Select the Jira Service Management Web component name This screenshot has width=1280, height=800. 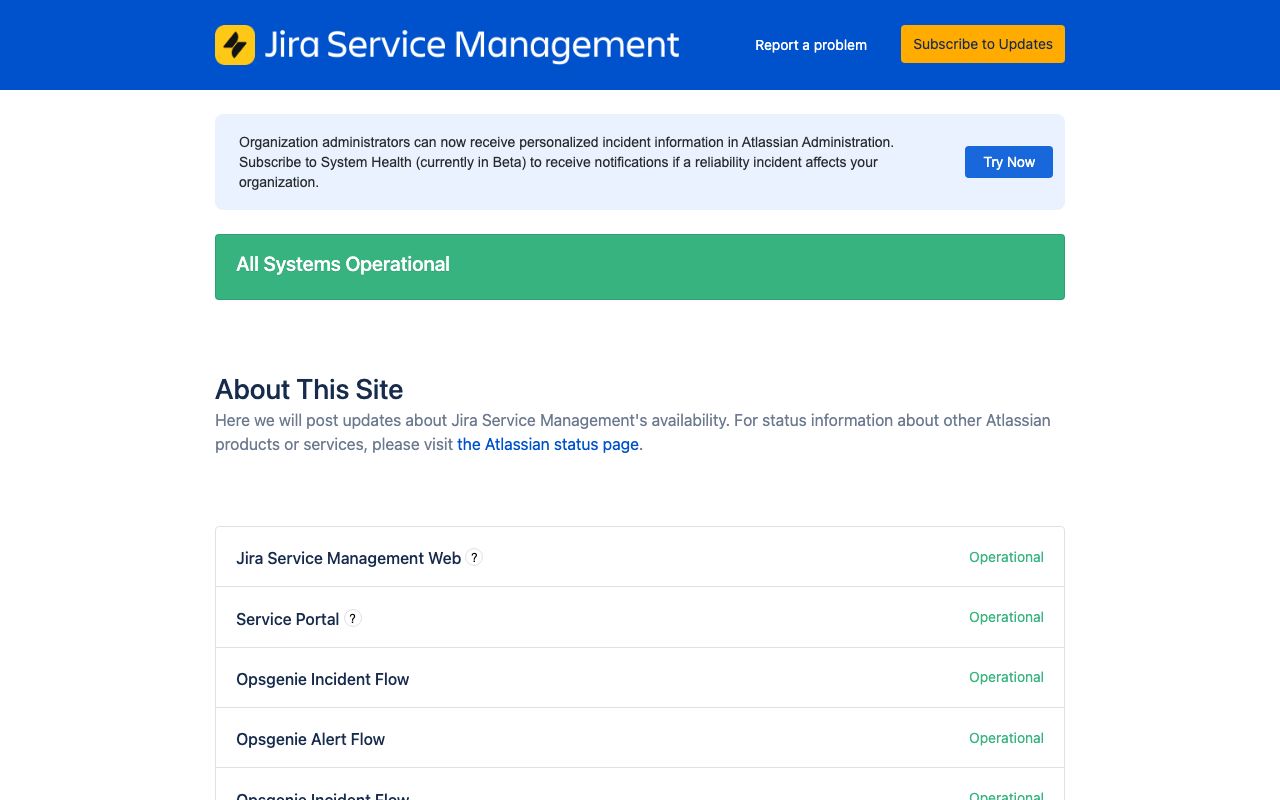click(x=348, y=558)
